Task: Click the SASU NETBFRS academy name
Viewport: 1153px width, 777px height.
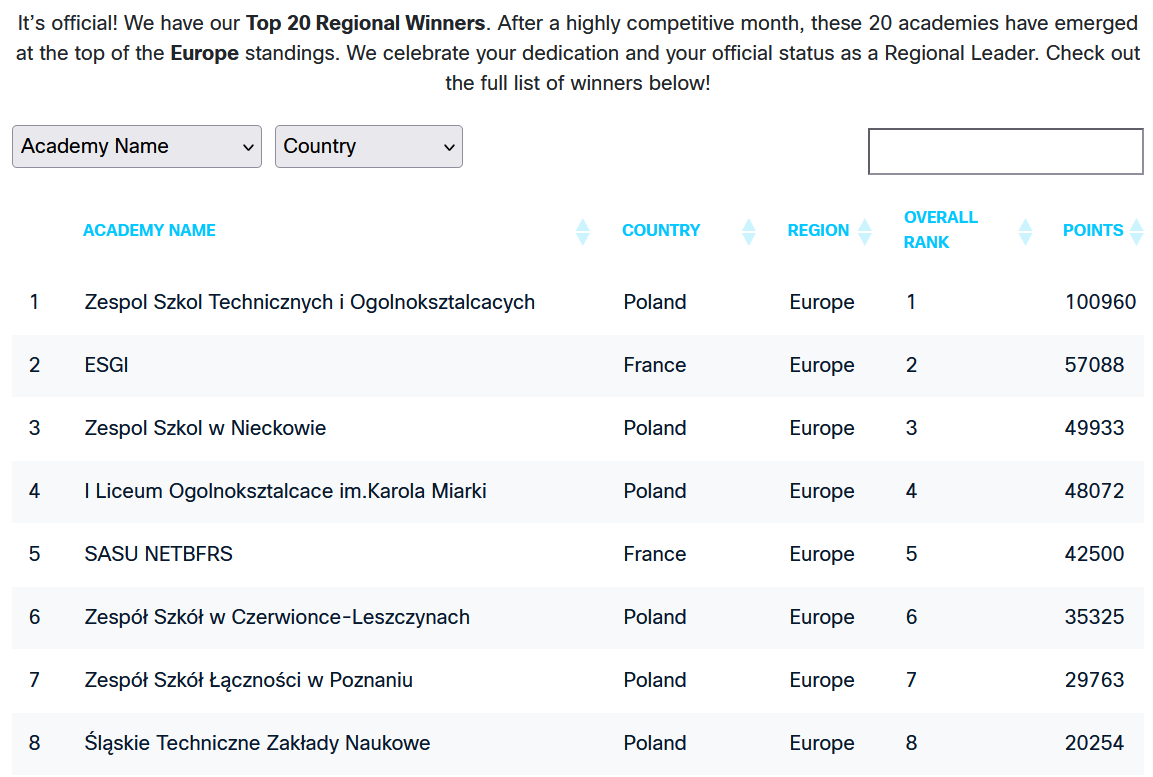Action: [158, 554]
